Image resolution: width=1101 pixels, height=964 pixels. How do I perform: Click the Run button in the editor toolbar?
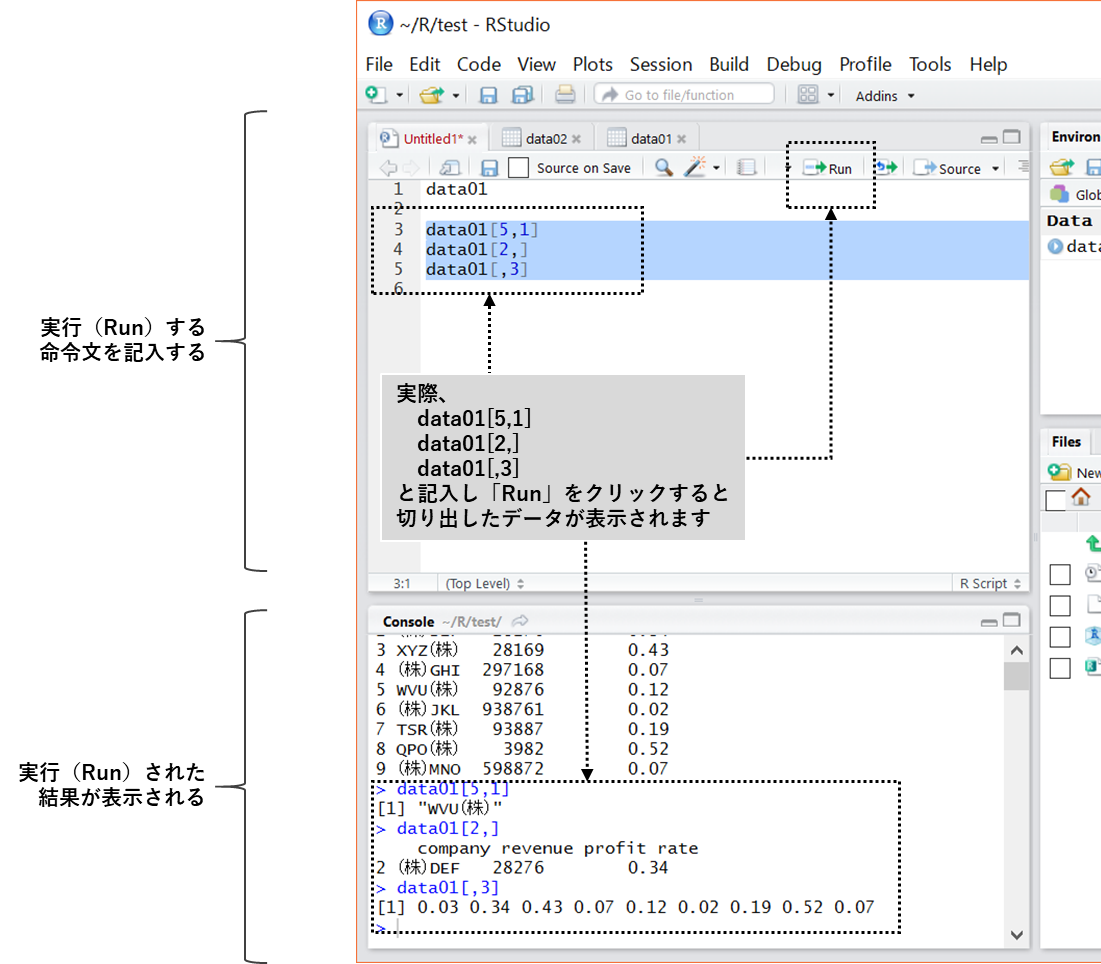829,169
